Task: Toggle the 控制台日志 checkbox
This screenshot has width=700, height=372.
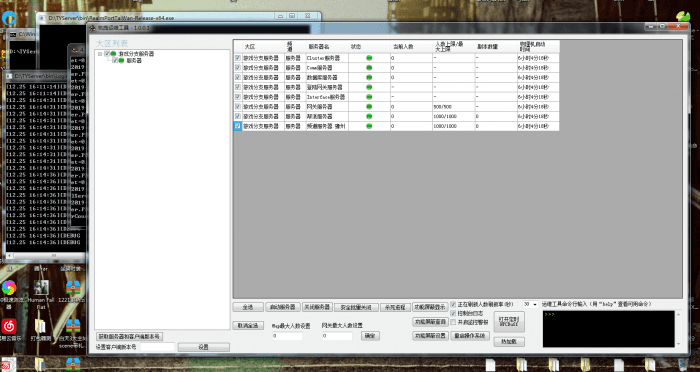Action: 453,313
